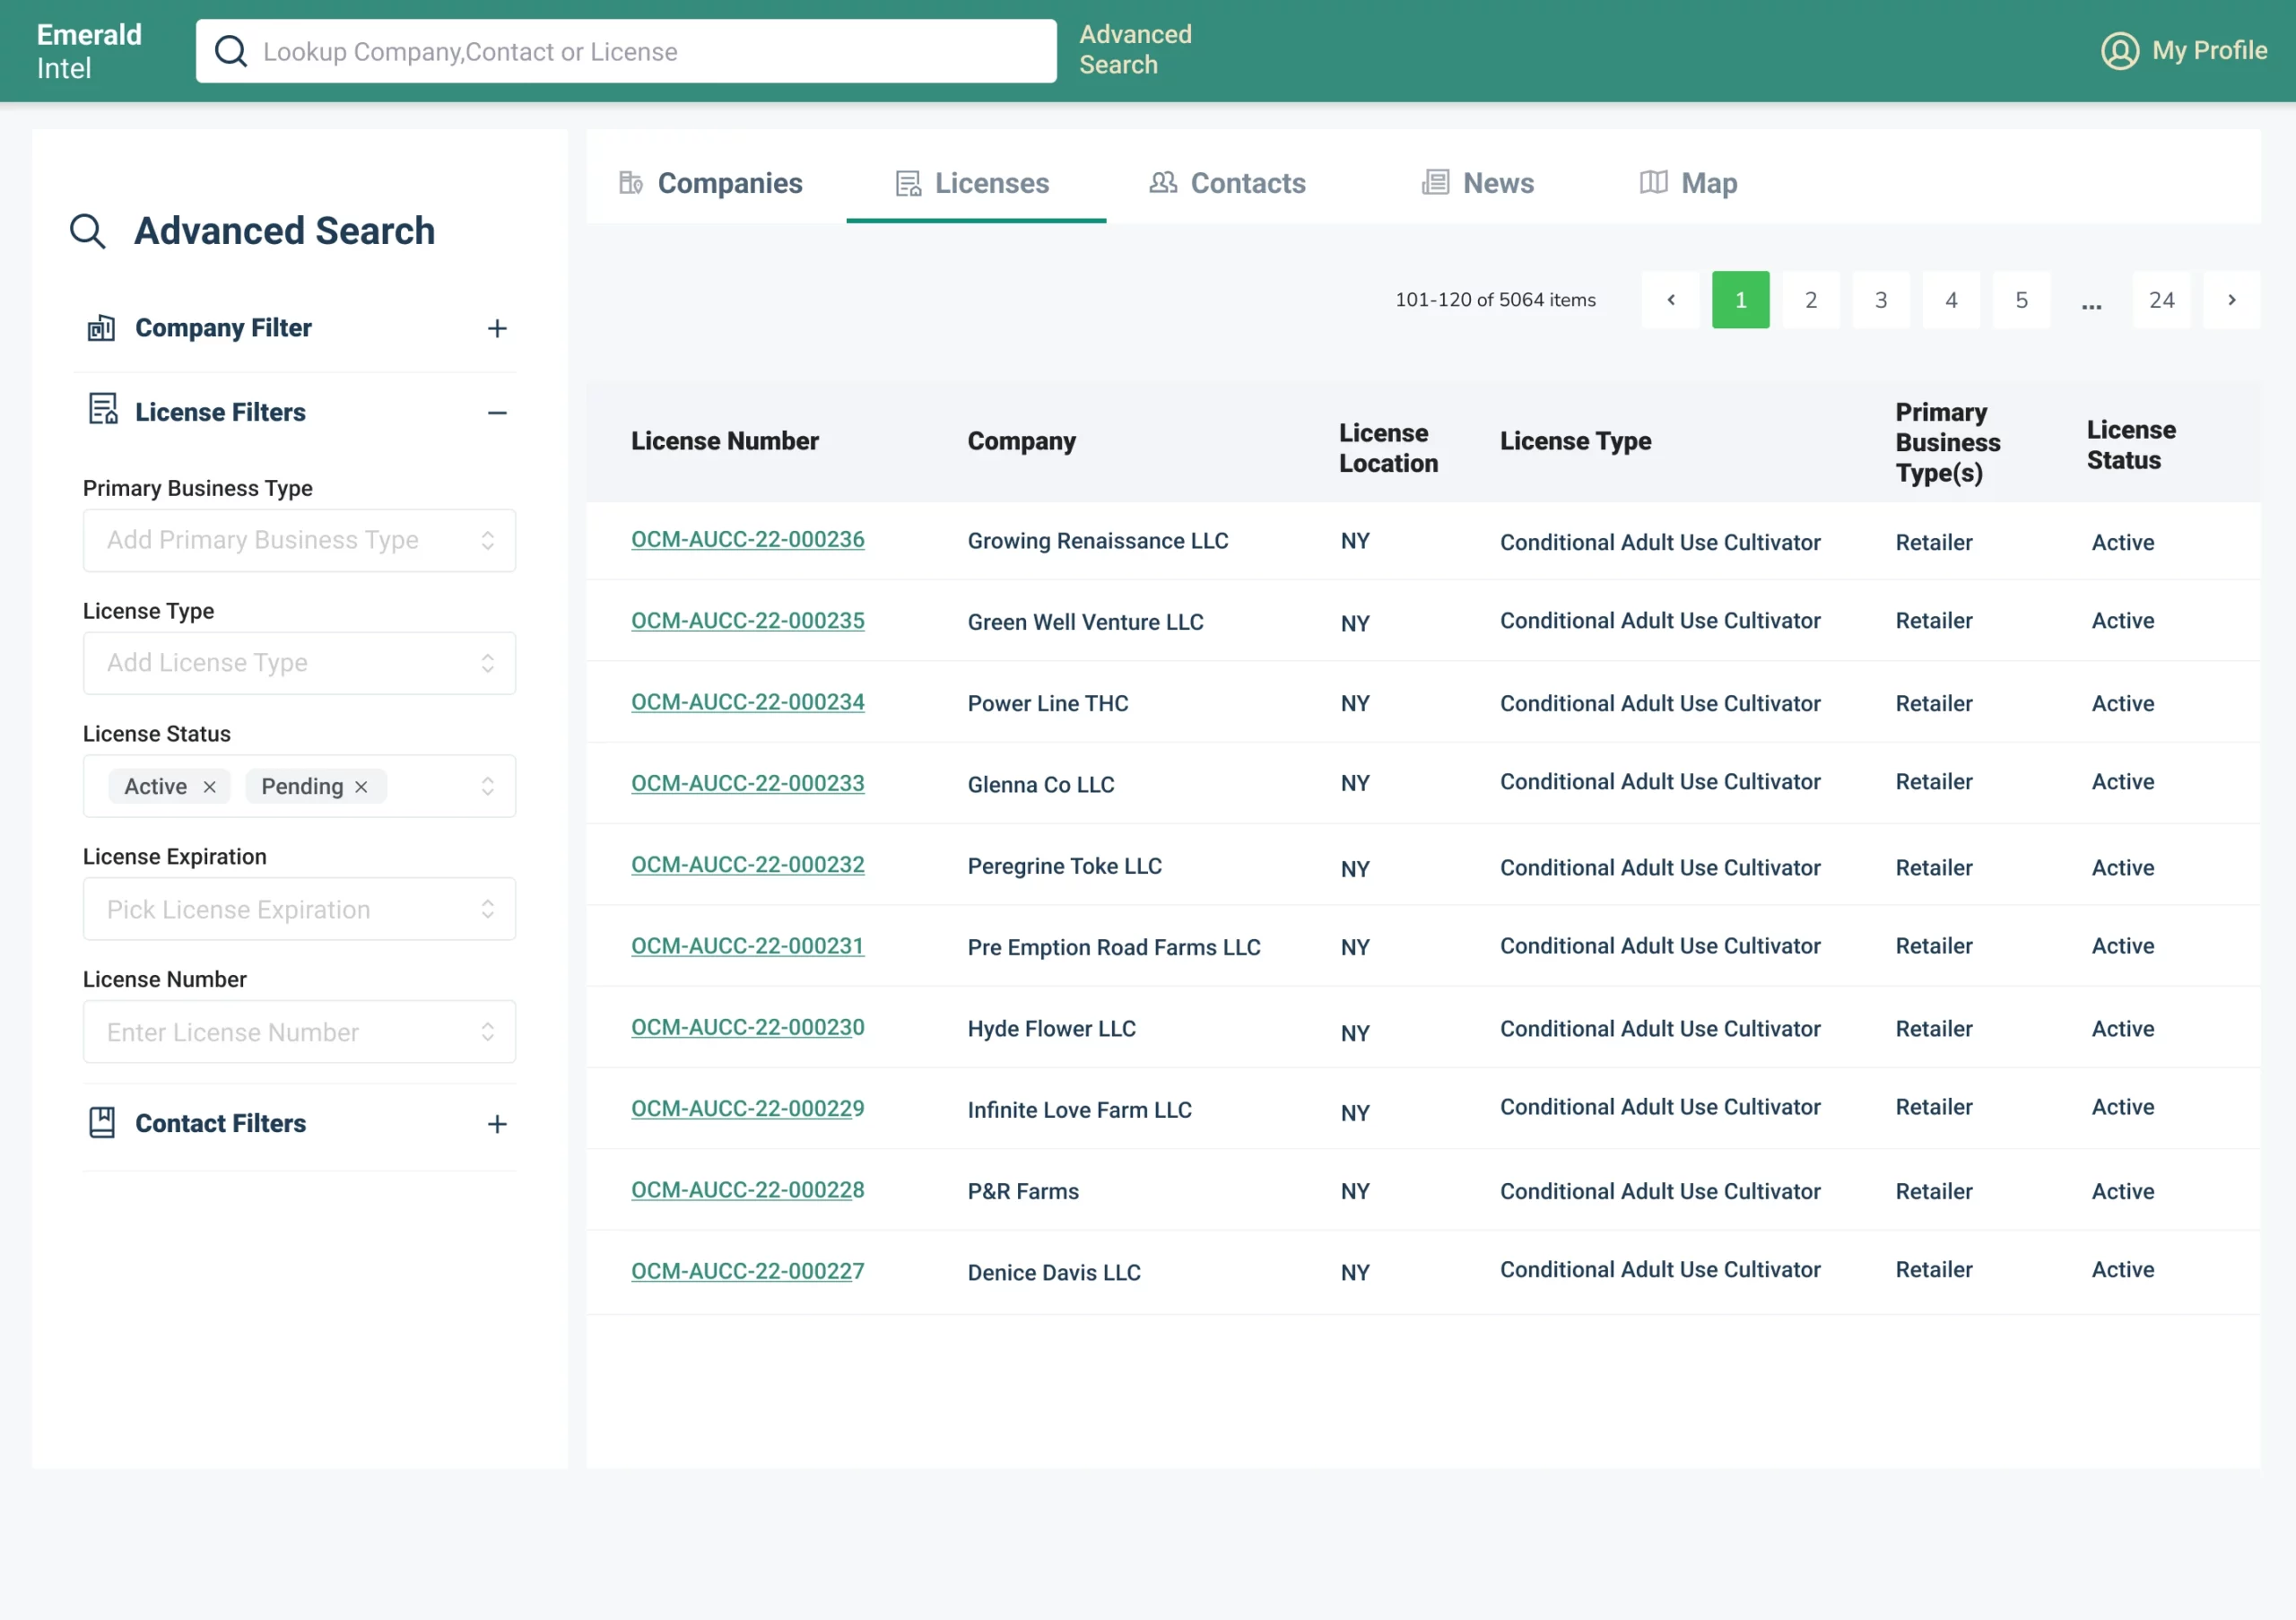
Task: Open license OCM-AUCC-22-000230
Action: 748,1027
